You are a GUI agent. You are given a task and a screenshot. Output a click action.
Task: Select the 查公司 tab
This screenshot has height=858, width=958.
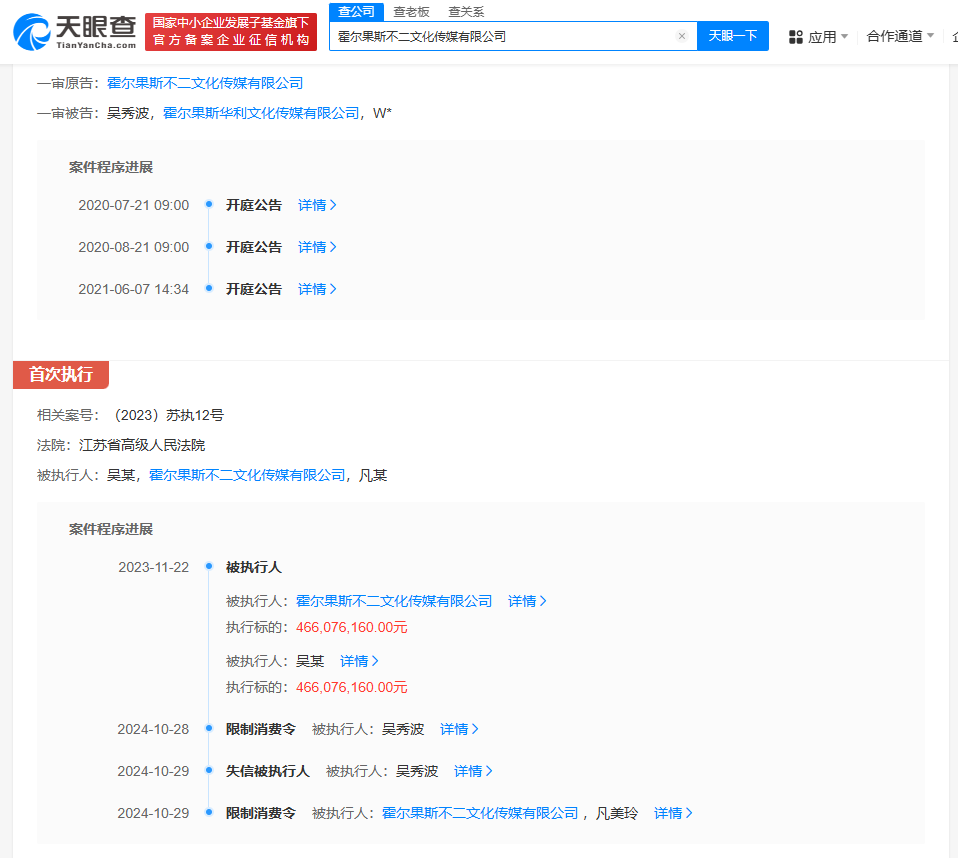(x=356, y=12)
